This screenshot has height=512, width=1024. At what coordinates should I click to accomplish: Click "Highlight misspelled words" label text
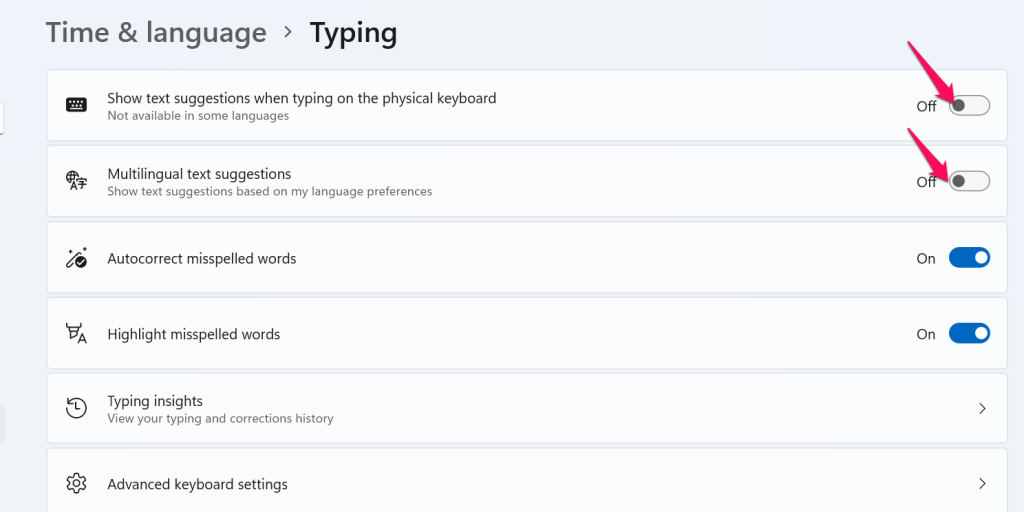(194, 334)
